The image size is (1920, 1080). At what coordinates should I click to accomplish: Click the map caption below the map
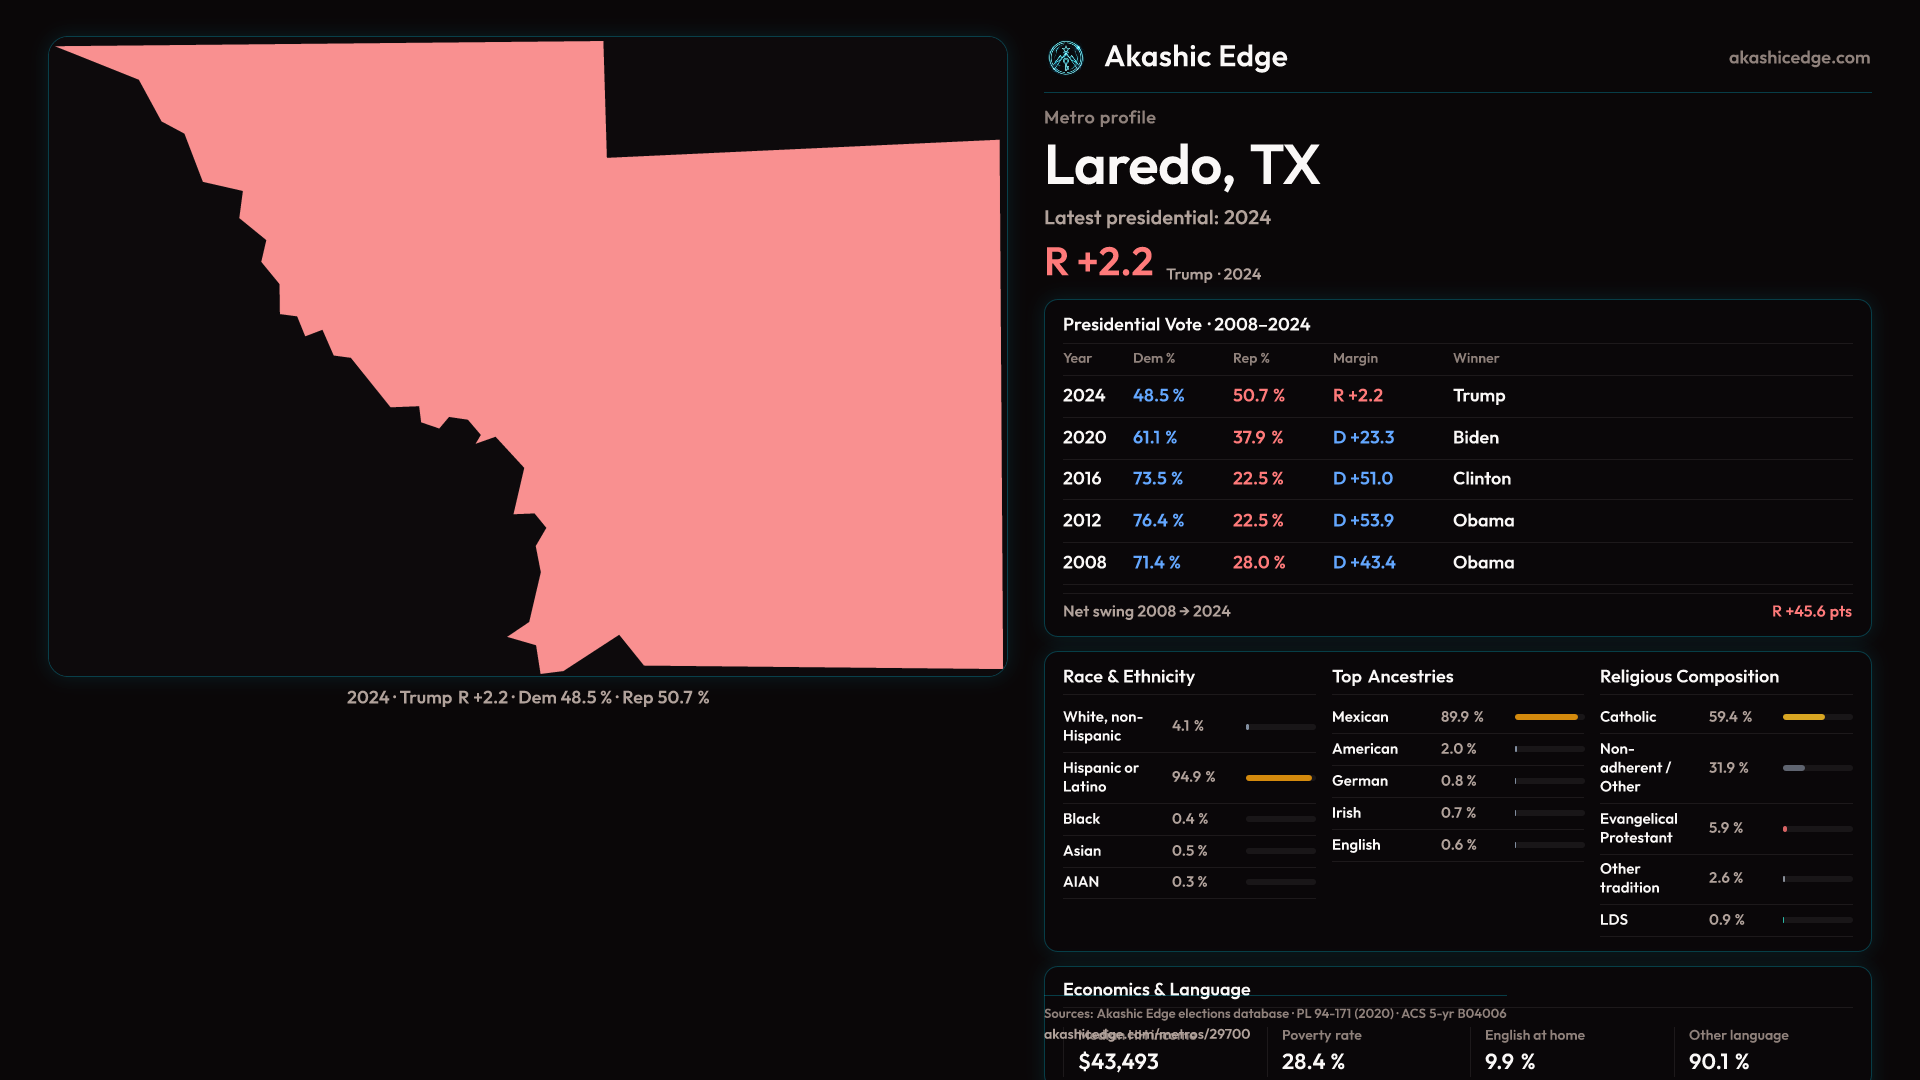[x=527, y=698]
